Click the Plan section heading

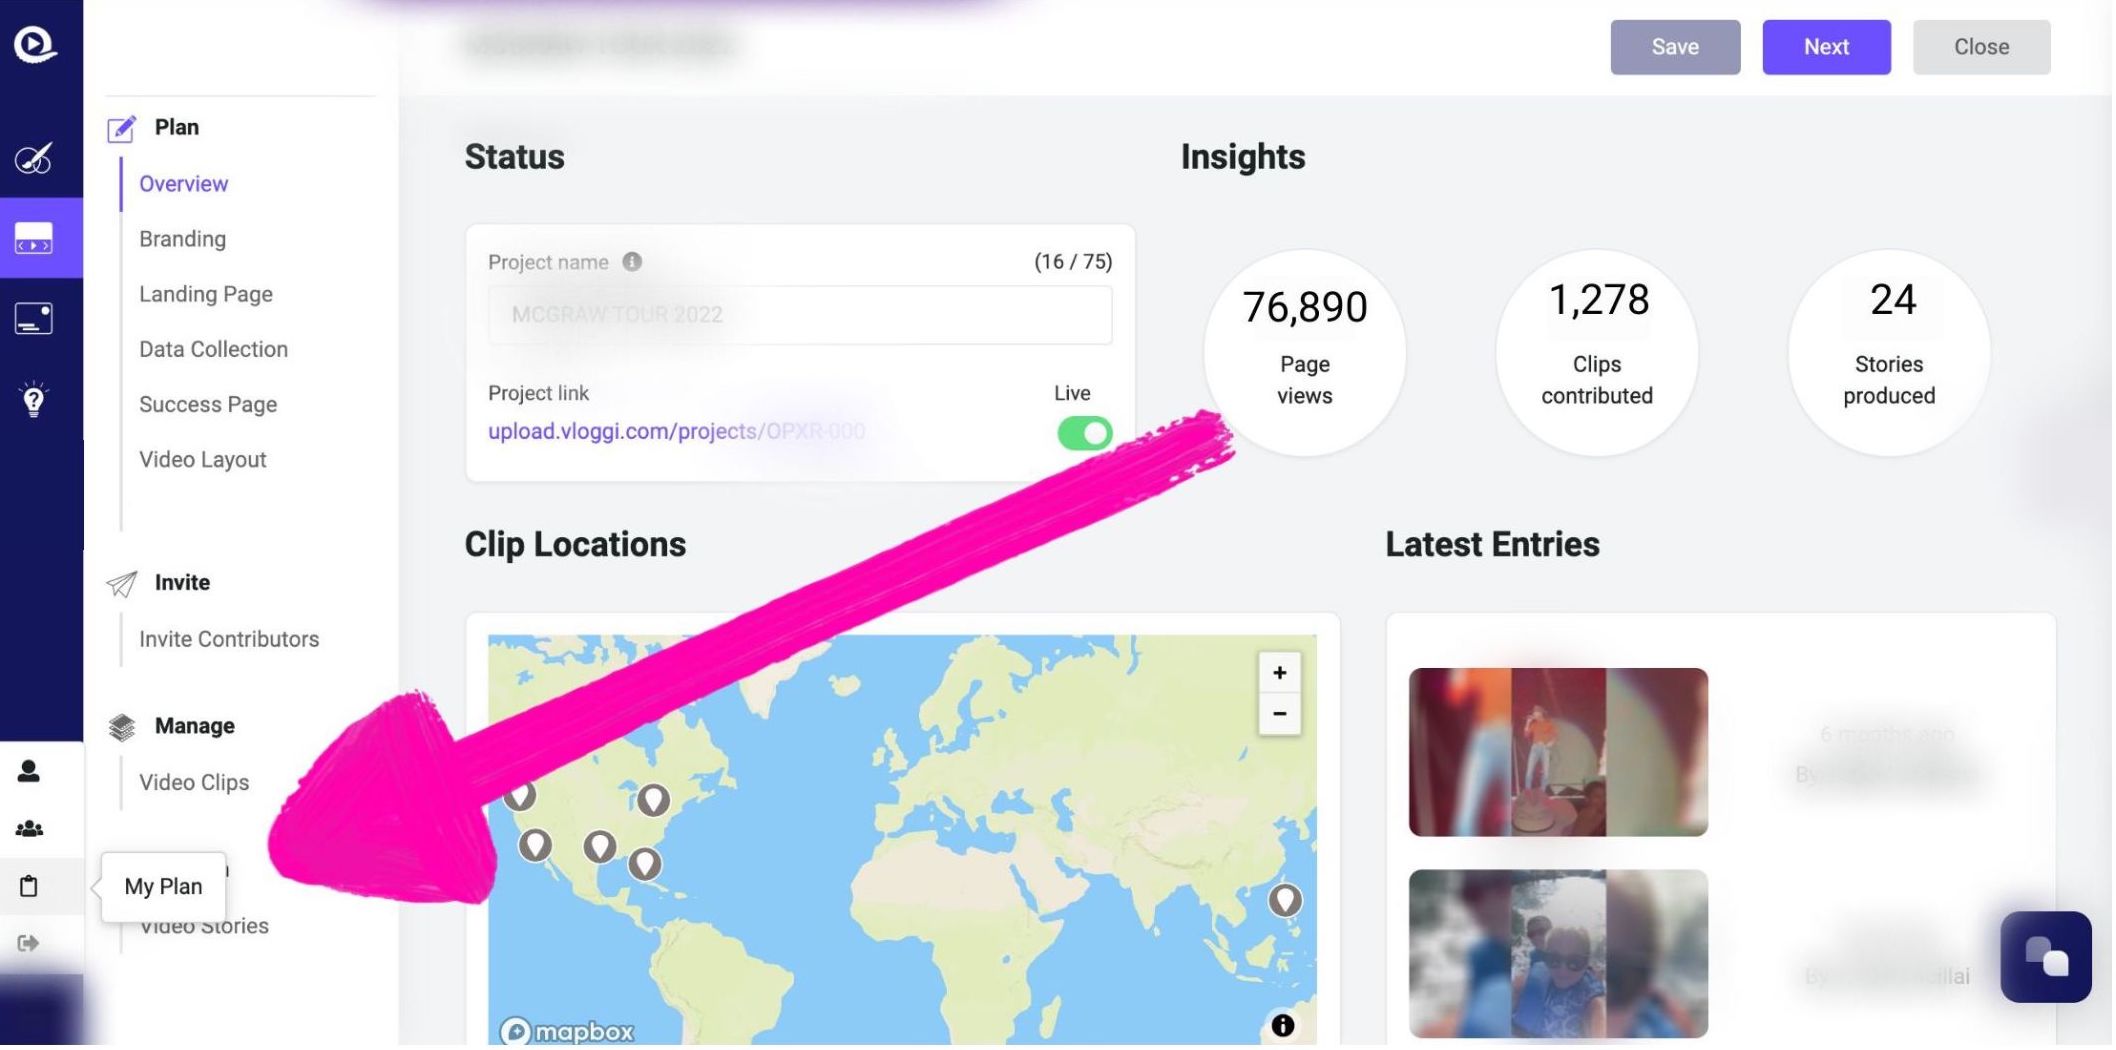click(177, 127)
